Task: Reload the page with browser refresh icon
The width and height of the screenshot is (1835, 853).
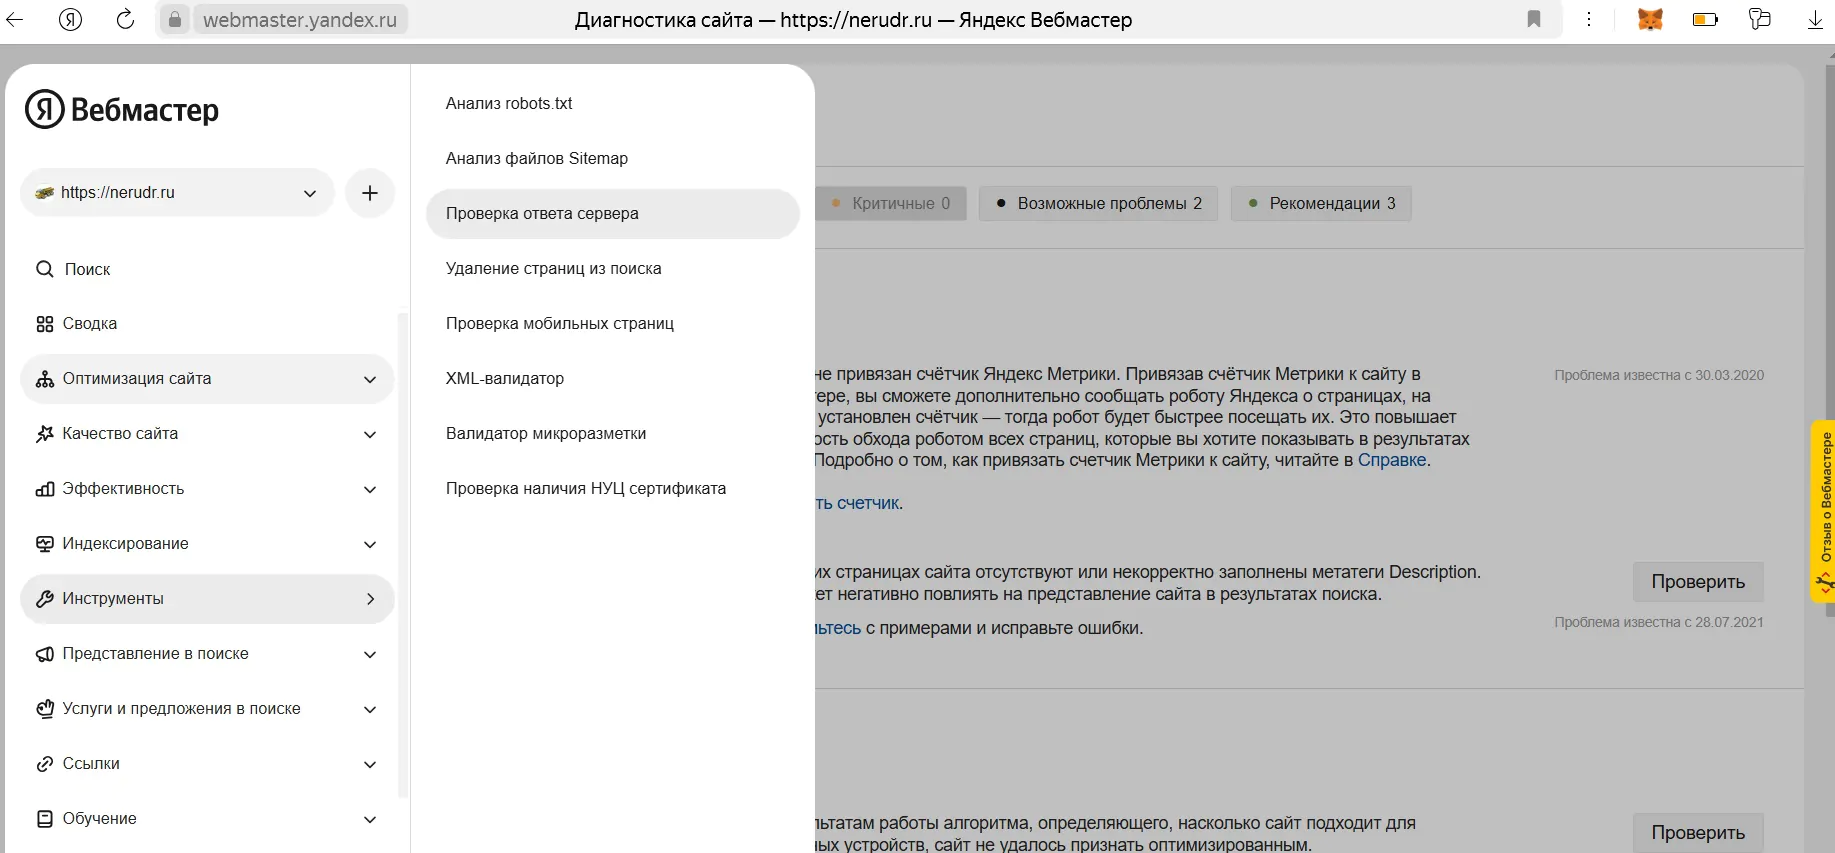Action: coord(125,19)
